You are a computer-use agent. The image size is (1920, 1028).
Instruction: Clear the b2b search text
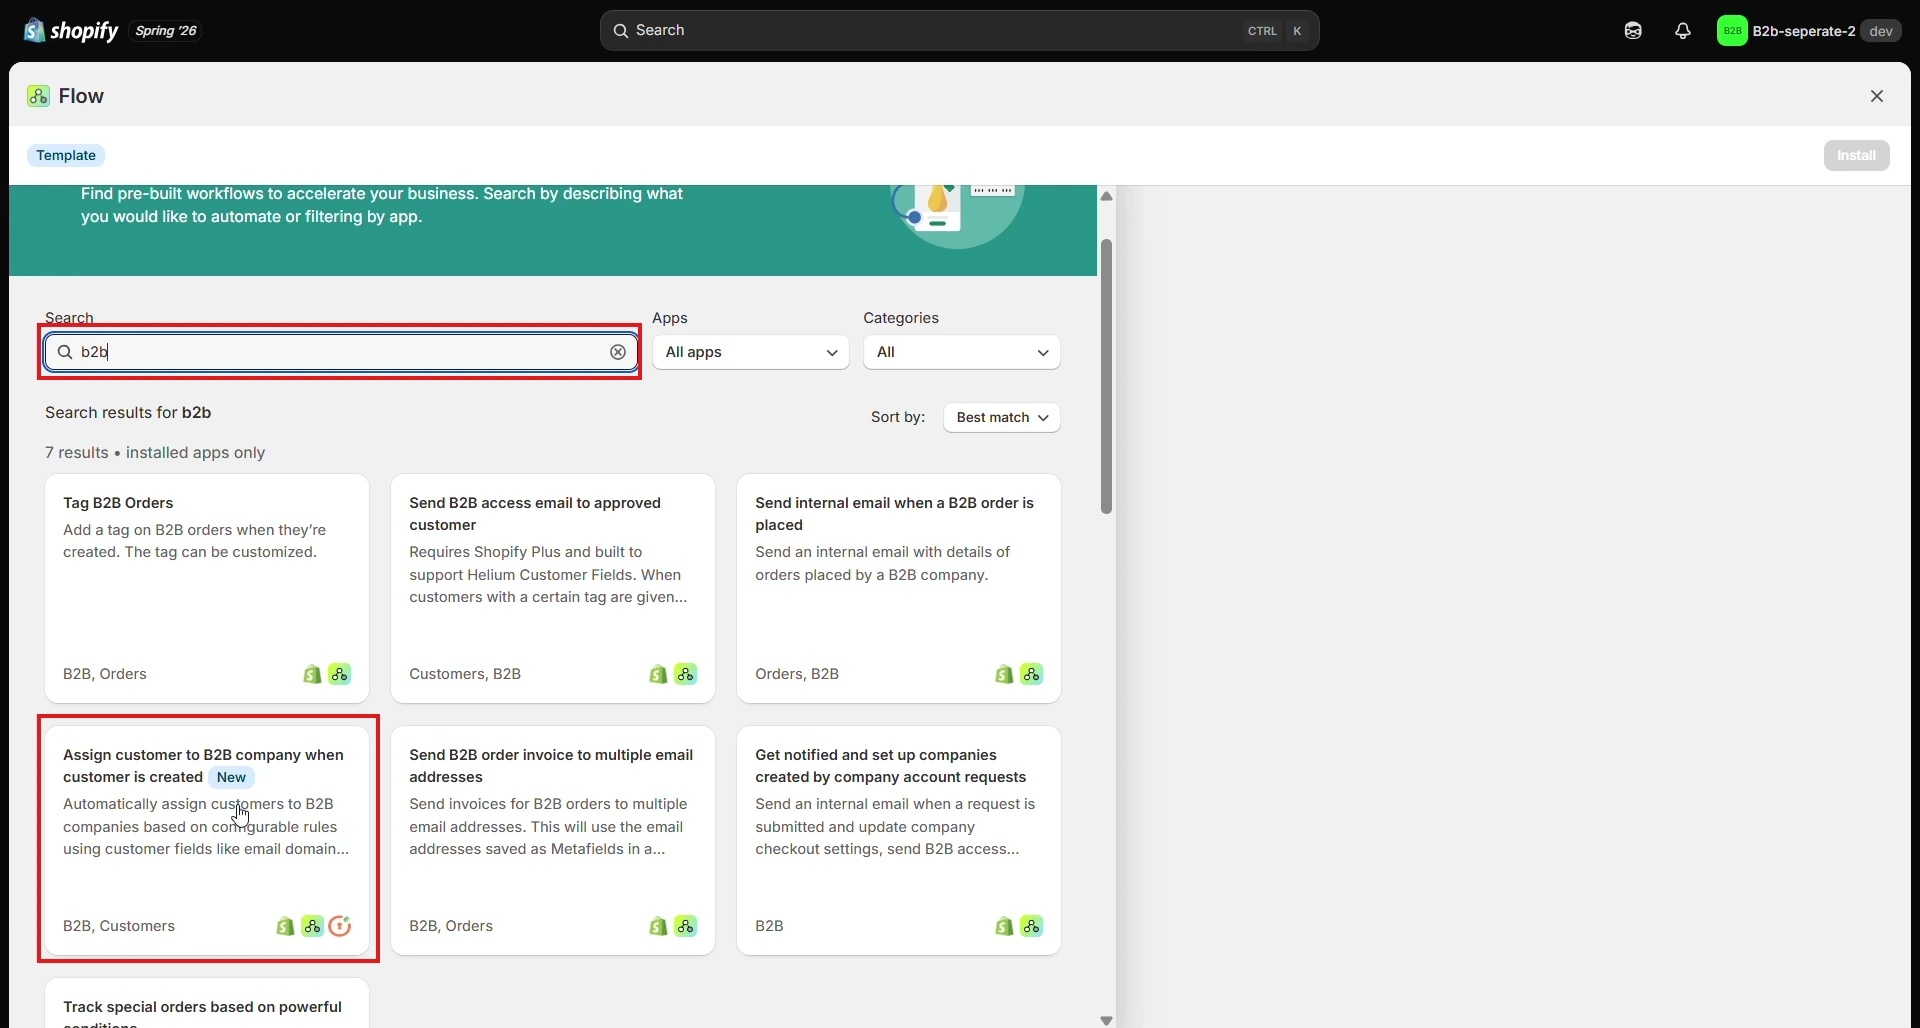(618, 352)
